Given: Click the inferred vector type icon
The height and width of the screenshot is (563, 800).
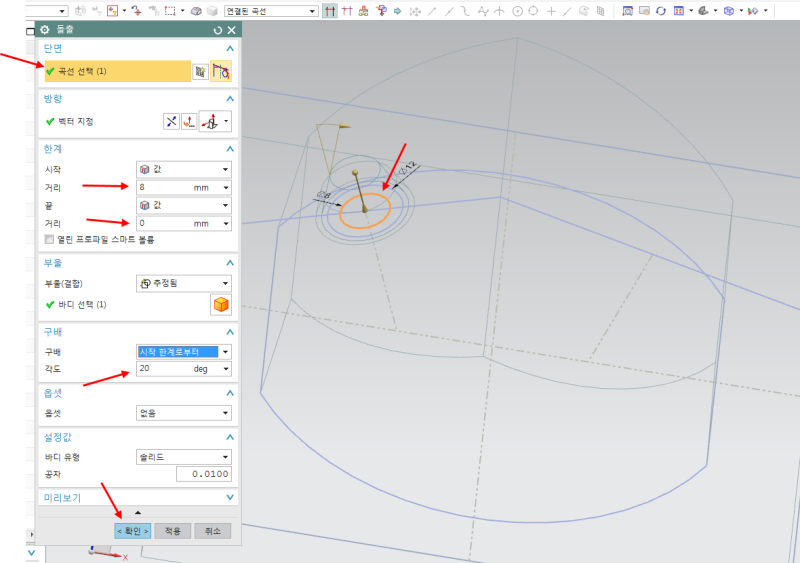Looking at the screenshot, I should (209, 121).
